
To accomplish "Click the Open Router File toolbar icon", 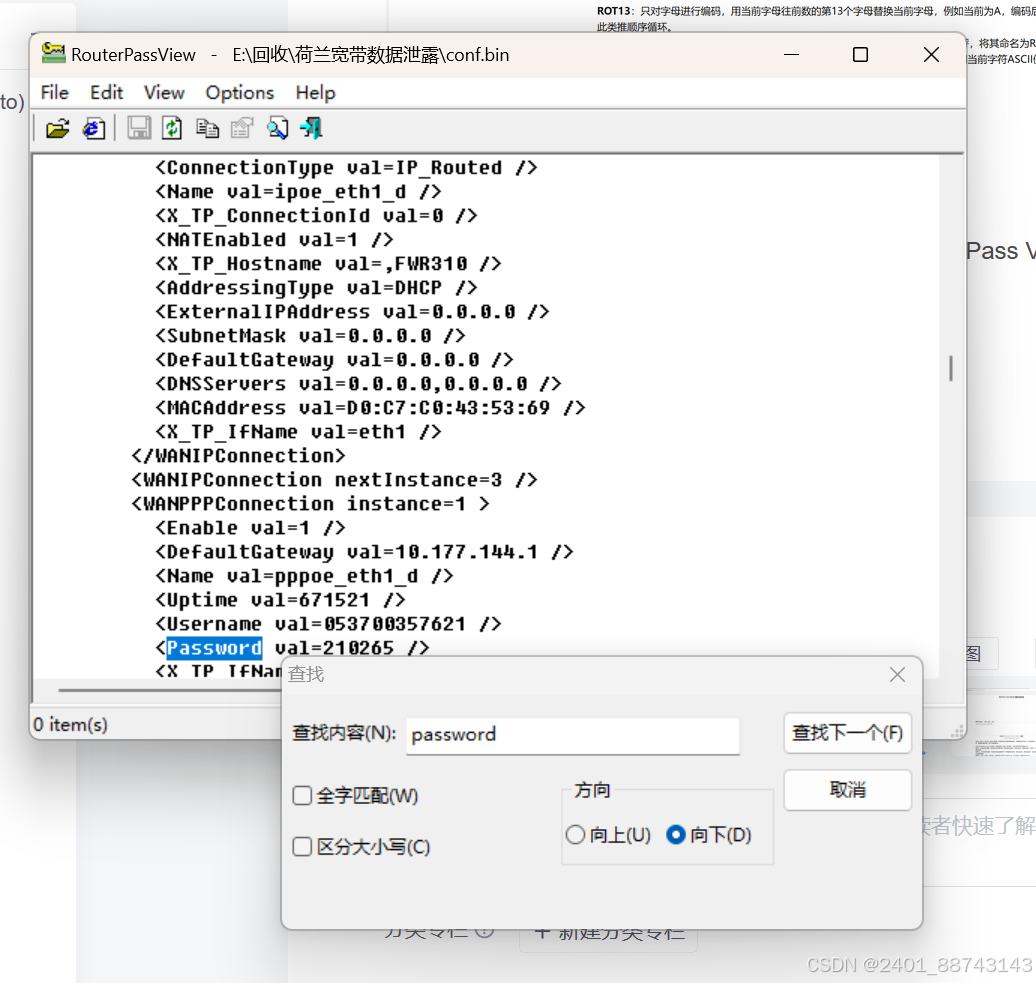I will click(x=57, y=128).
